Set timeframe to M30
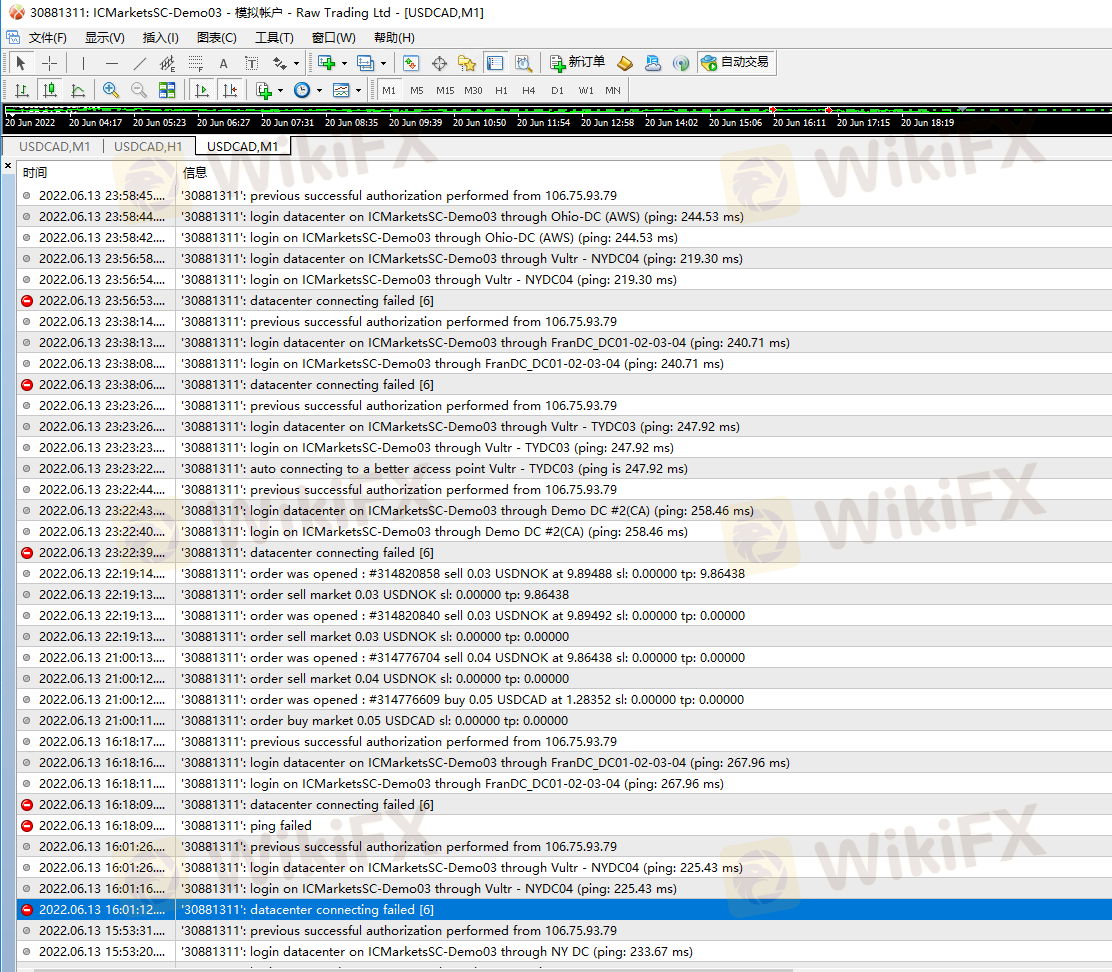Screen dimensions: 1112x972 [473, 91]
